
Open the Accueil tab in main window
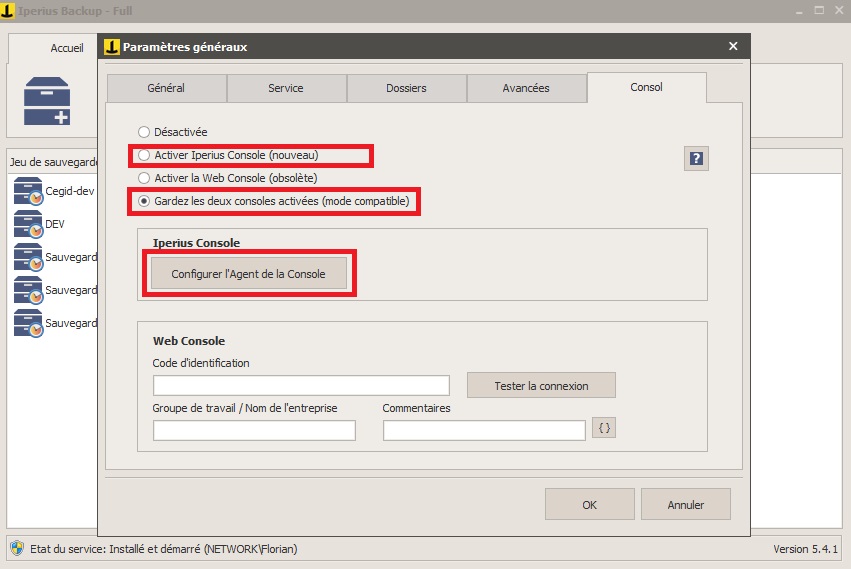coord(67,48)
